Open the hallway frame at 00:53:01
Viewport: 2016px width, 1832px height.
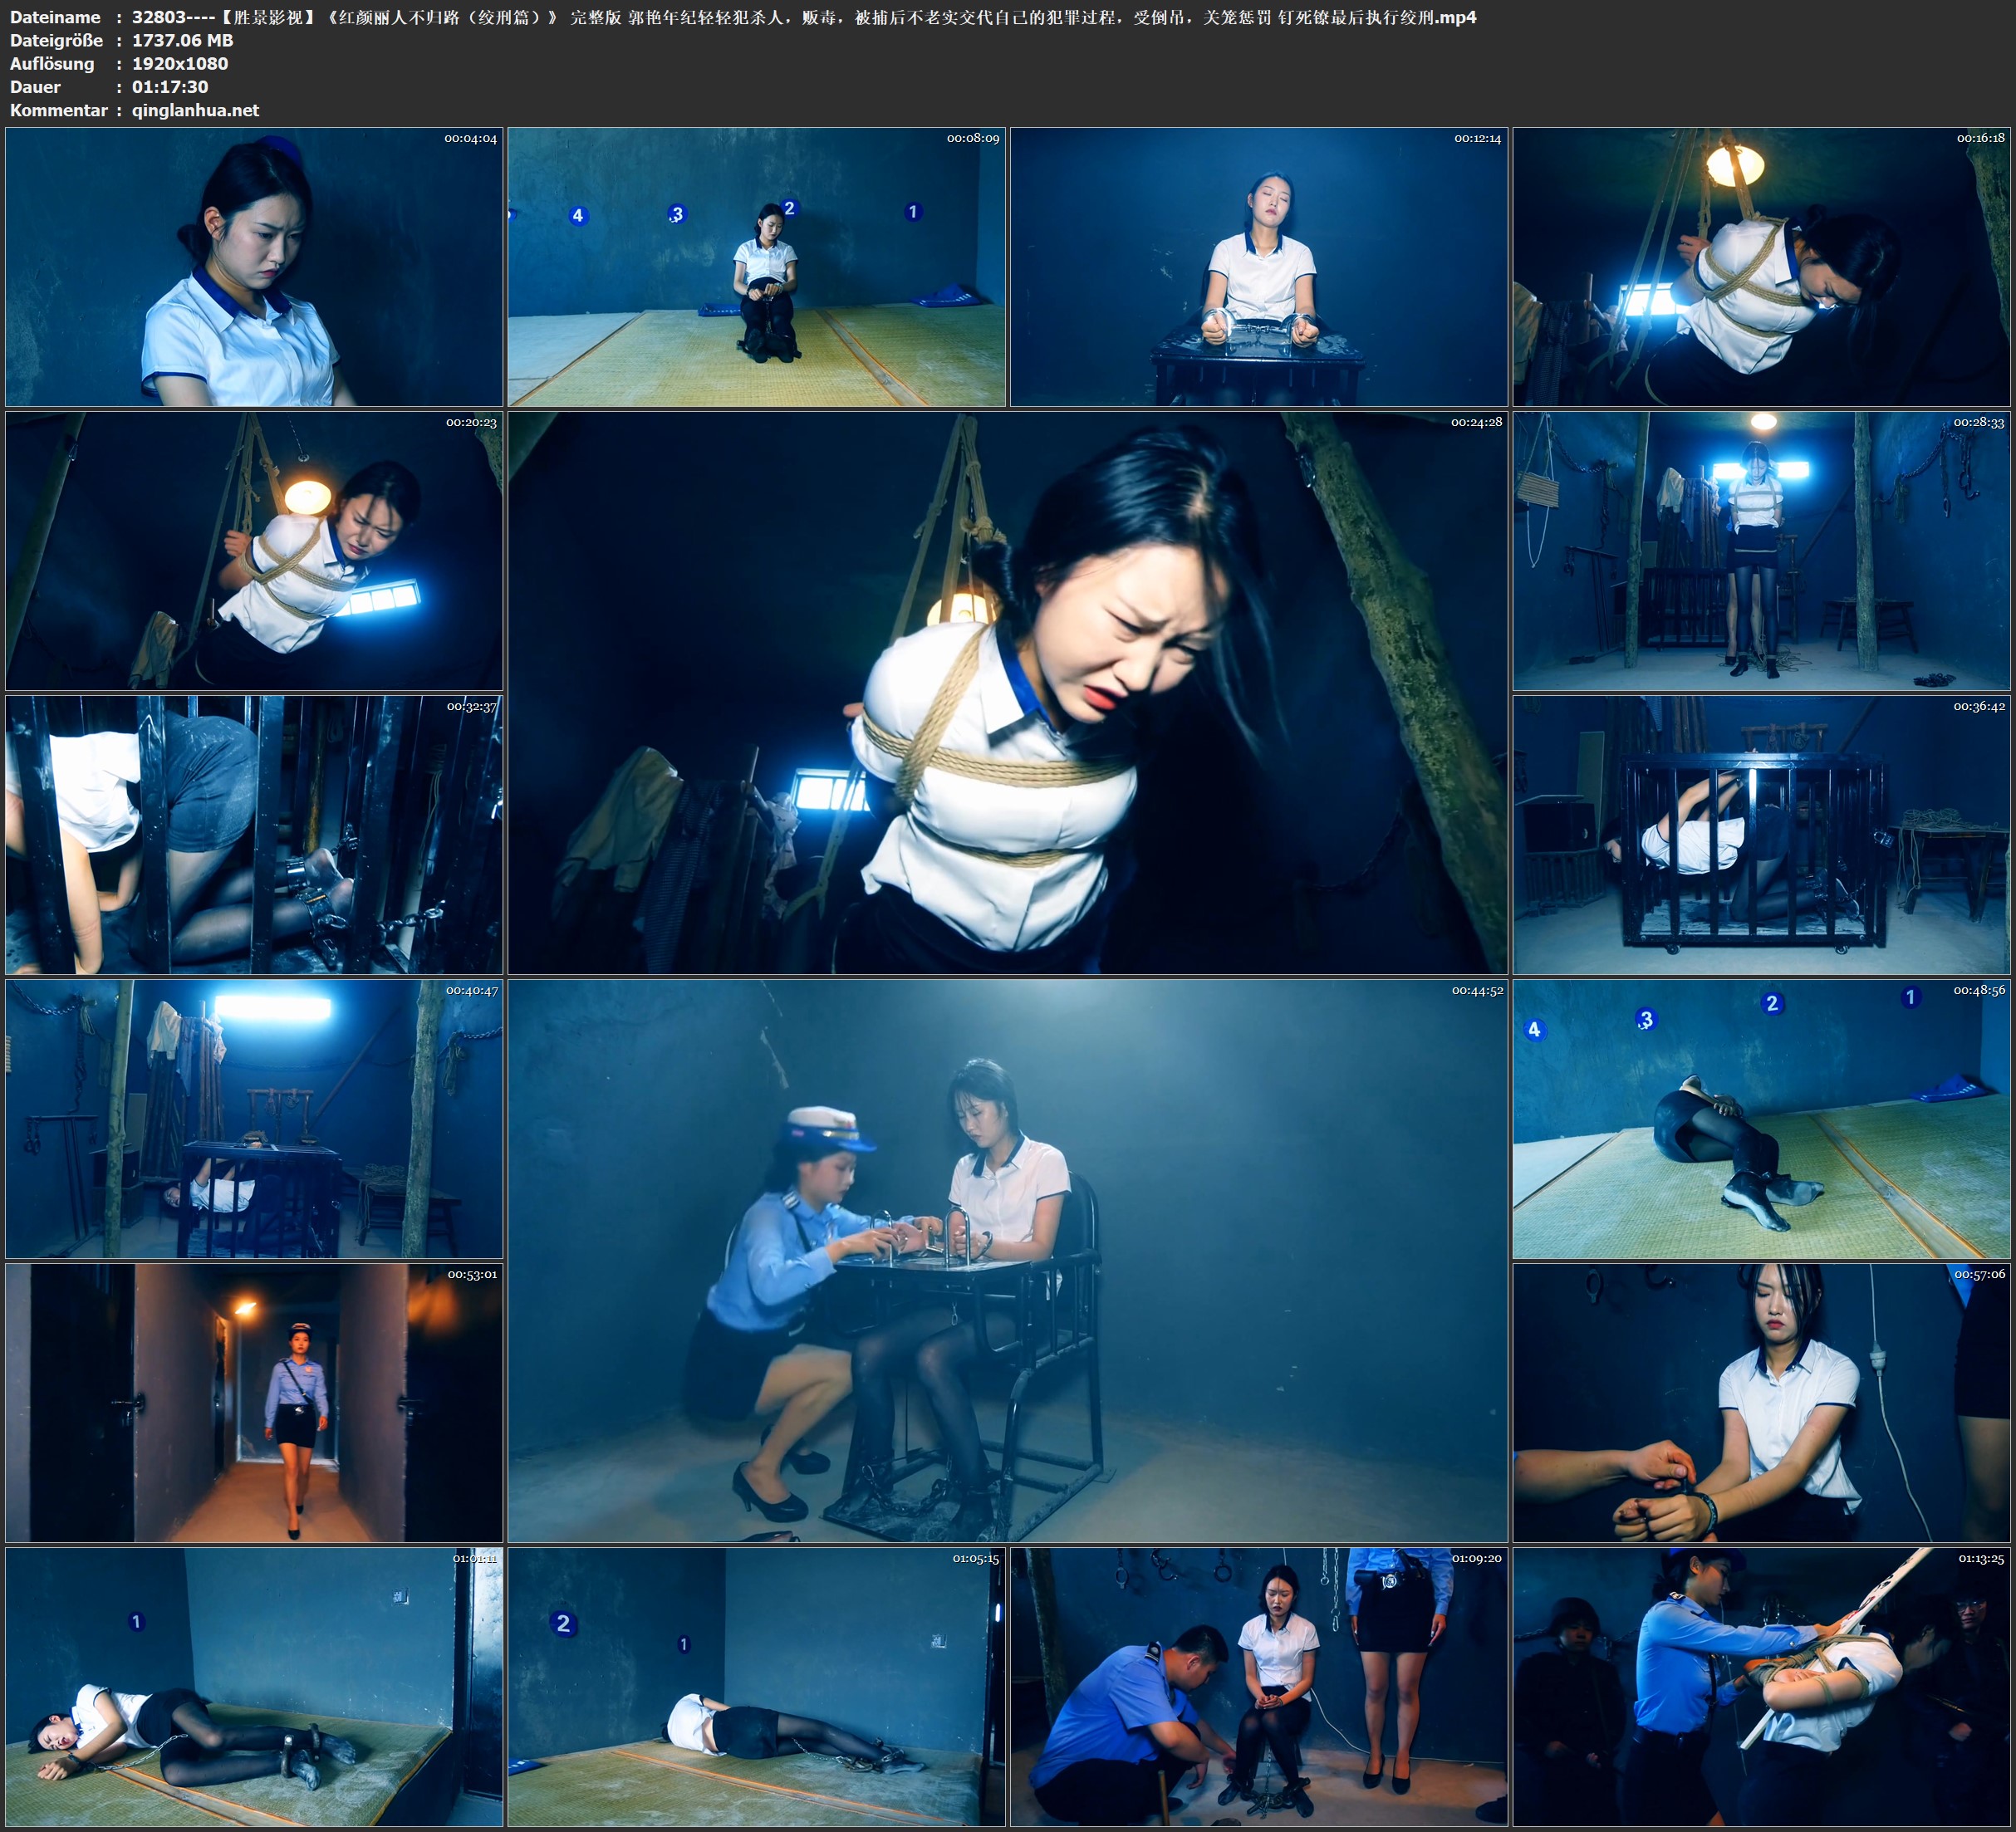tap(254, 1402)
